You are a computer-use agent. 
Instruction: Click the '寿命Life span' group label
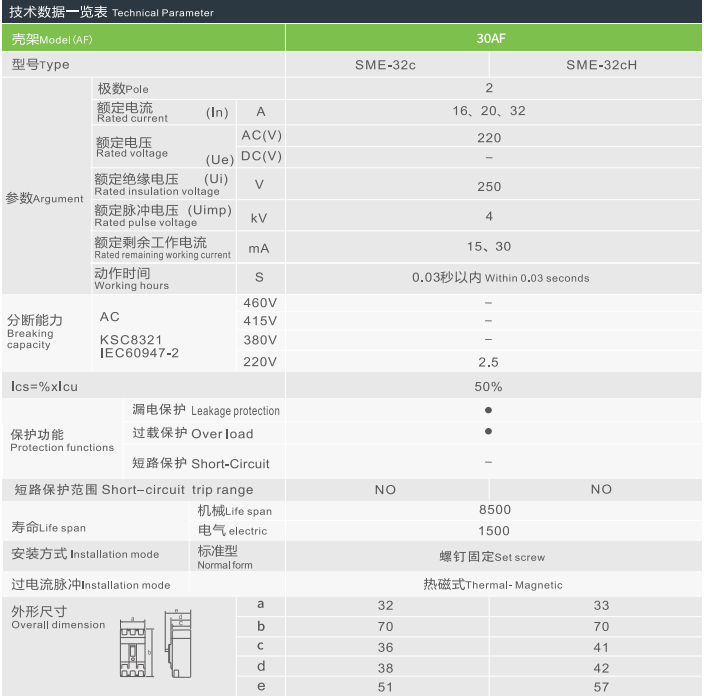tap(48, 527)
